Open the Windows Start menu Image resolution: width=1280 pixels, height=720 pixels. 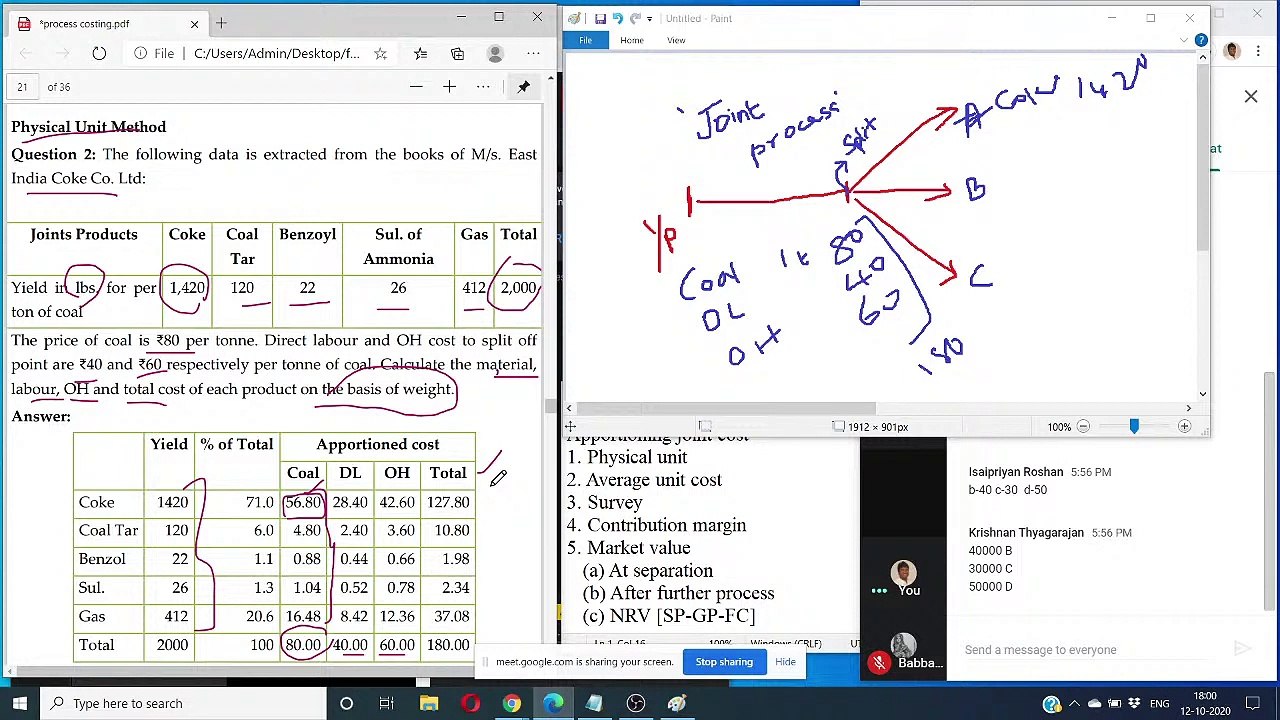click(20, 703)
